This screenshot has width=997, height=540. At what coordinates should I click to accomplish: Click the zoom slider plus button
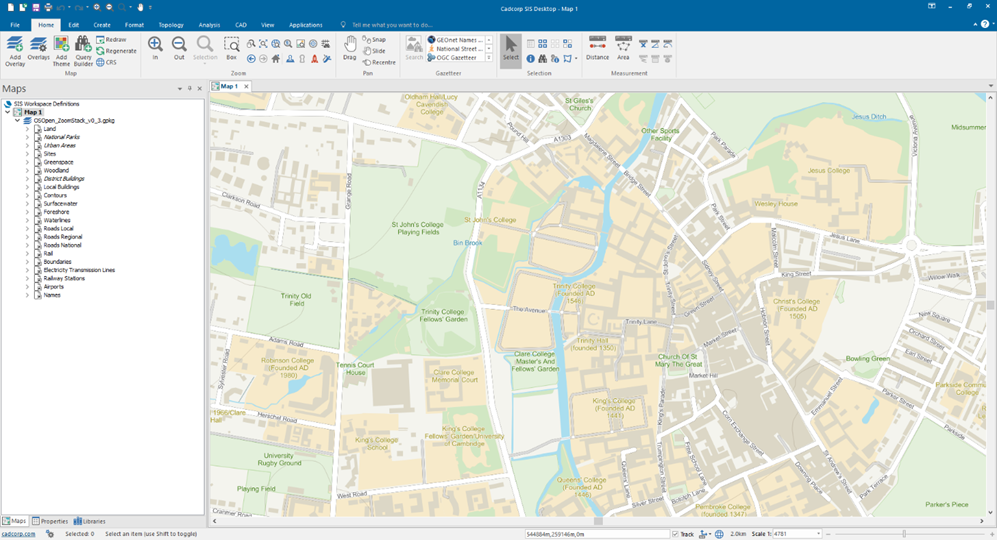pos(992,534)
